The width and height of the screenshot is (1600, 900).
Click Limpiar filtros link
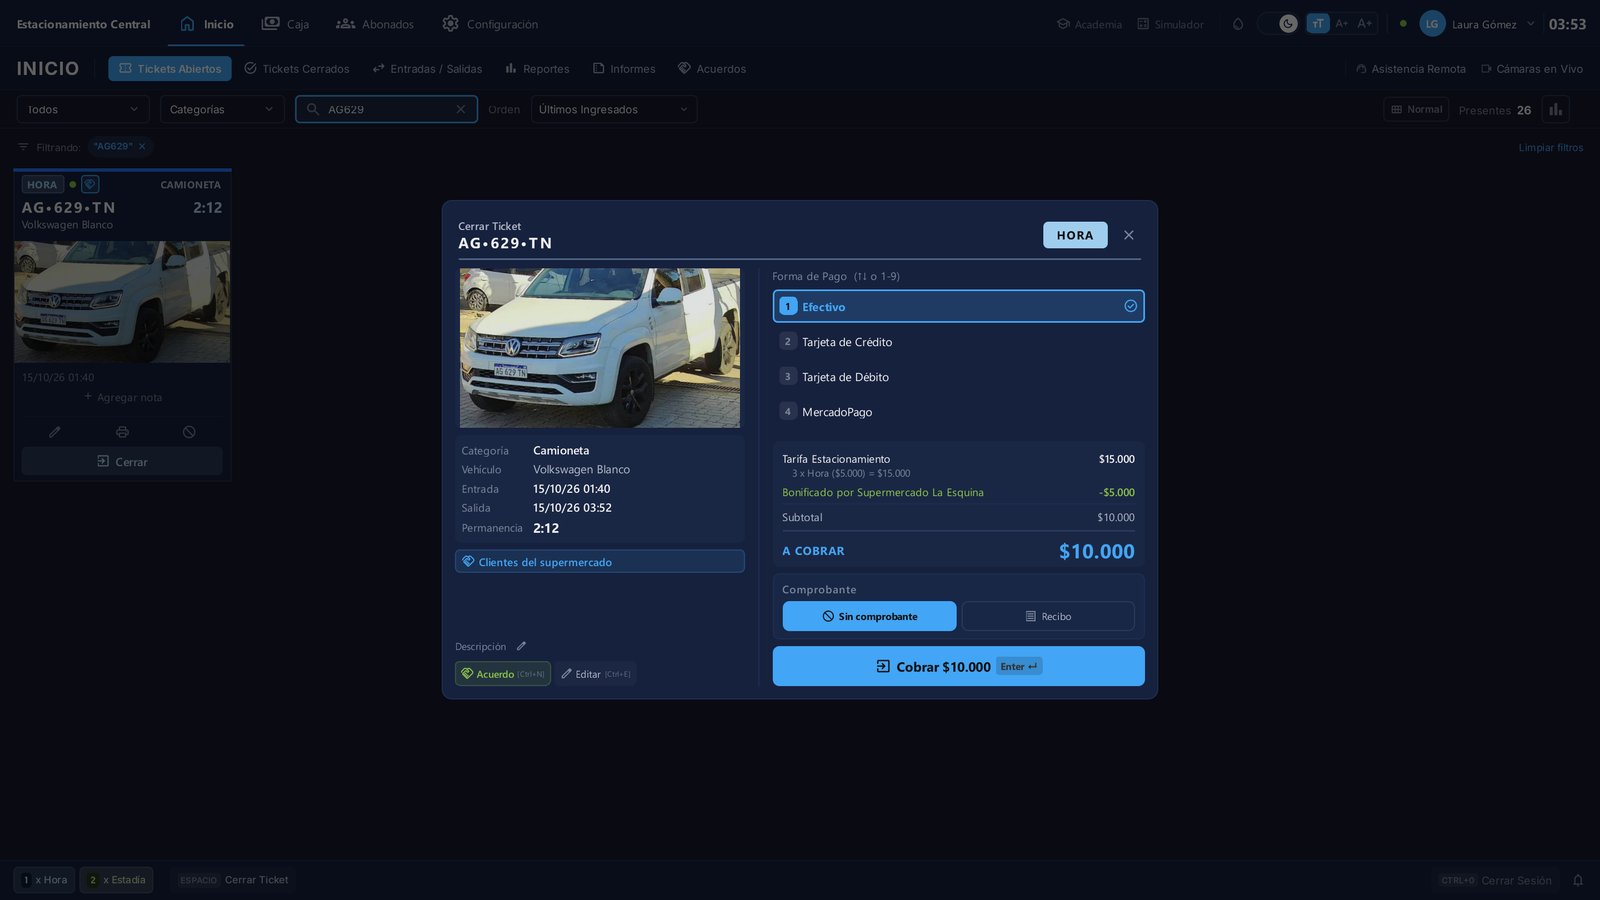point(1551,147)
